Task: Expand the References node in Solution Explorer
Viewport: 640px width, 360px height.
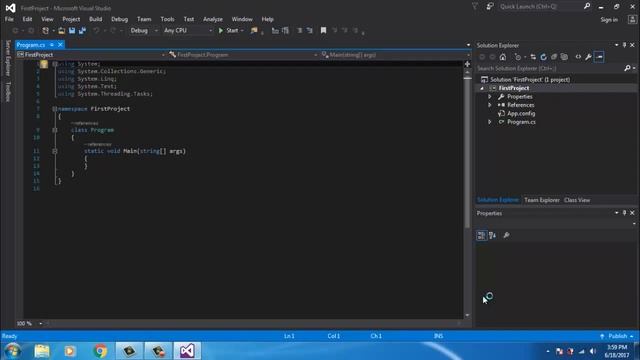Action: pyautogui.click(x=490, y=105)
